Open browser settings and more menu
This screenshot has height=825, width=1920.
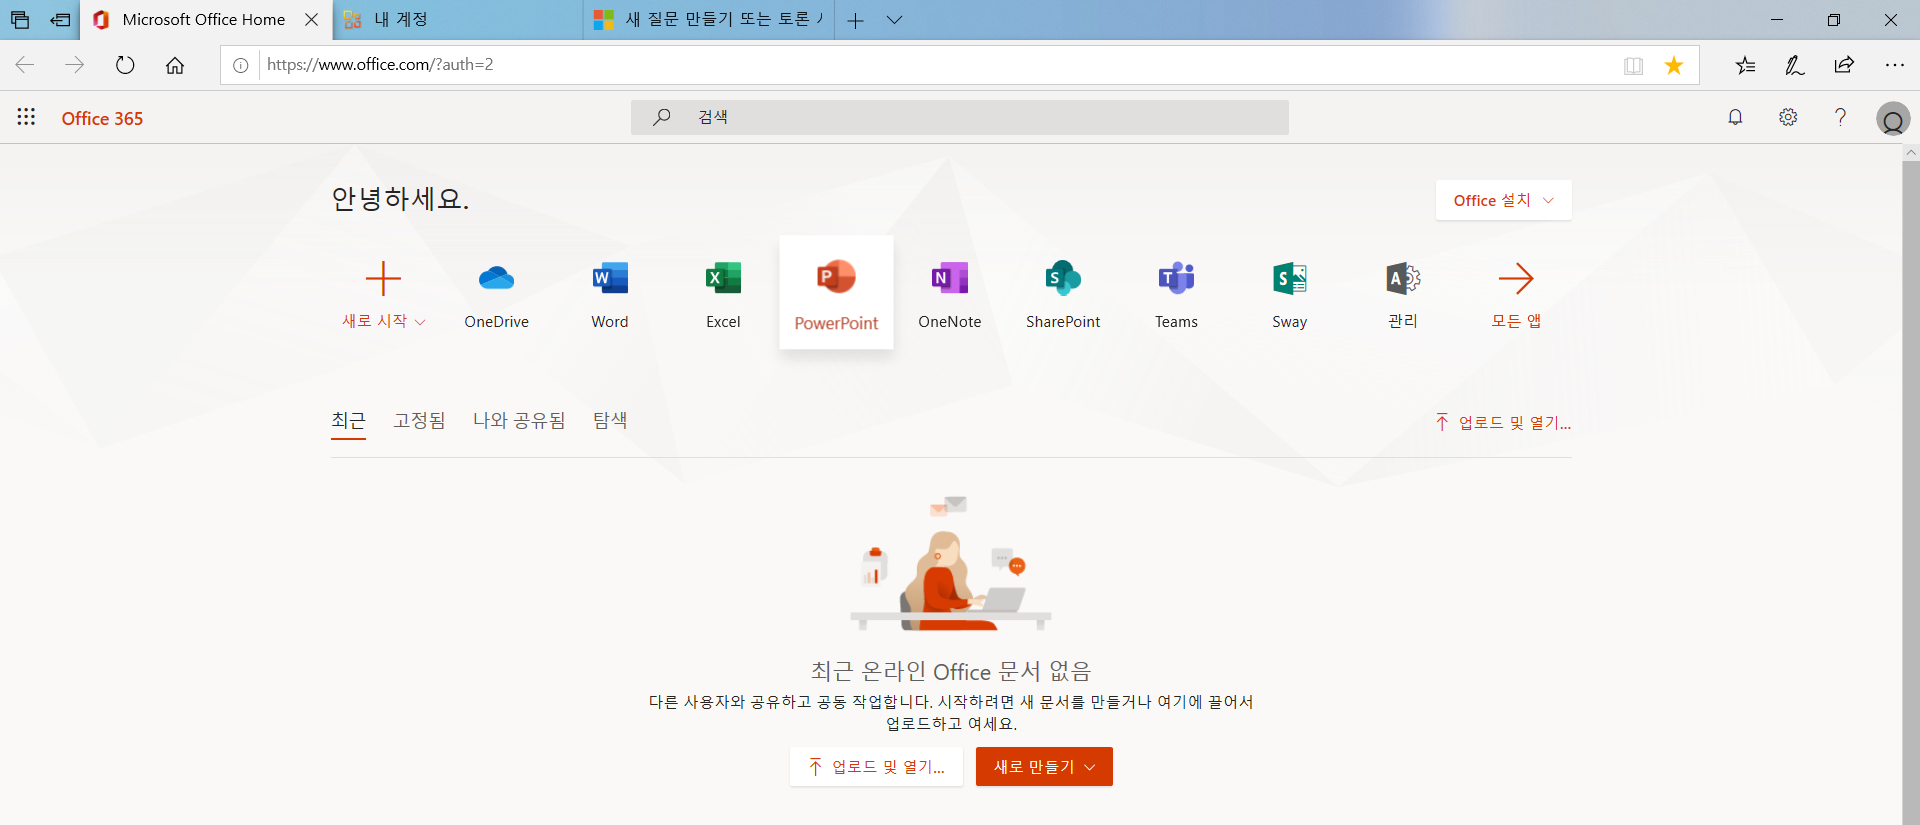(1894, 65)
